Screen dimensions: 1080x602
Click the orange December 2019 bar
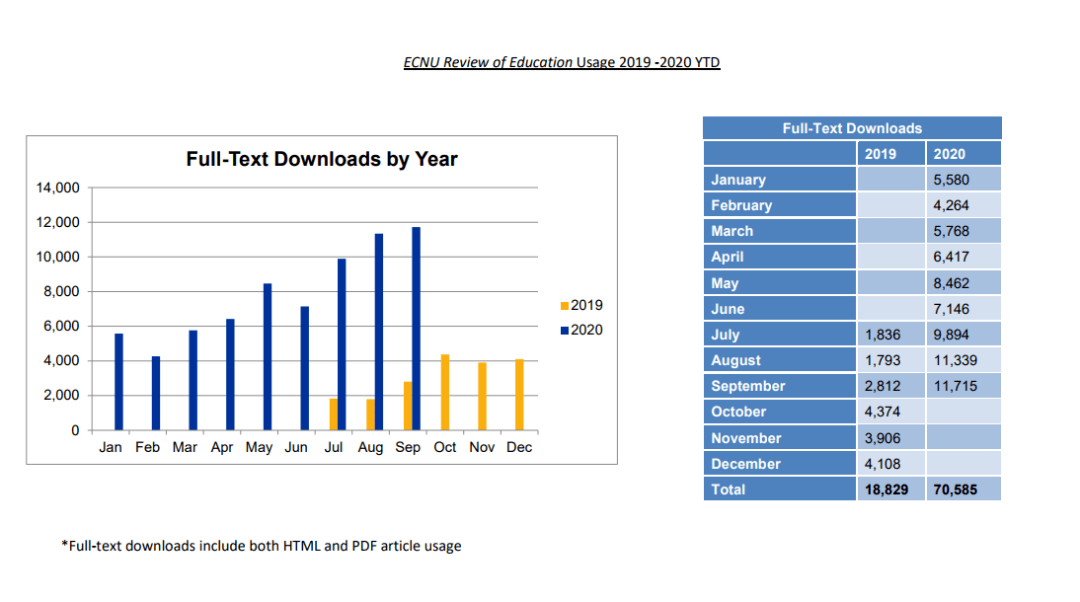tap(519, 395)
